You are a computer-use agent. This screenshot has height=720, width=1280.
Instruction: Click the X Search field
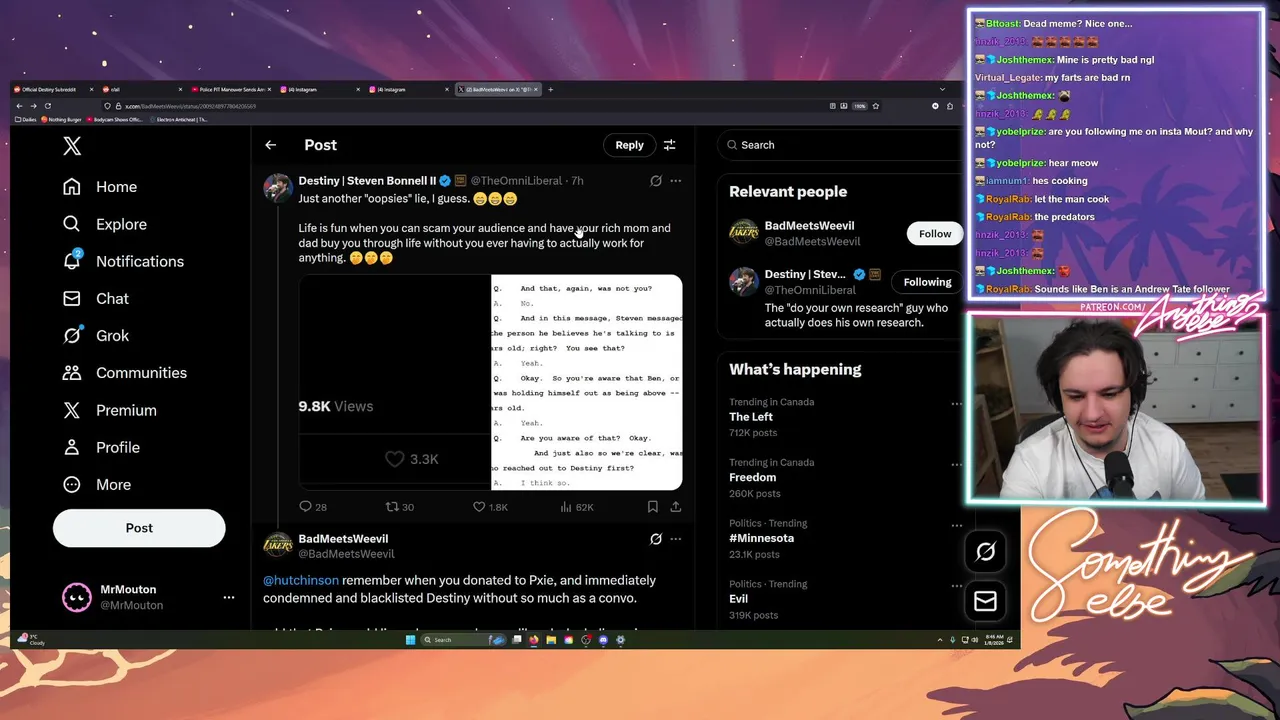point(840,145)
